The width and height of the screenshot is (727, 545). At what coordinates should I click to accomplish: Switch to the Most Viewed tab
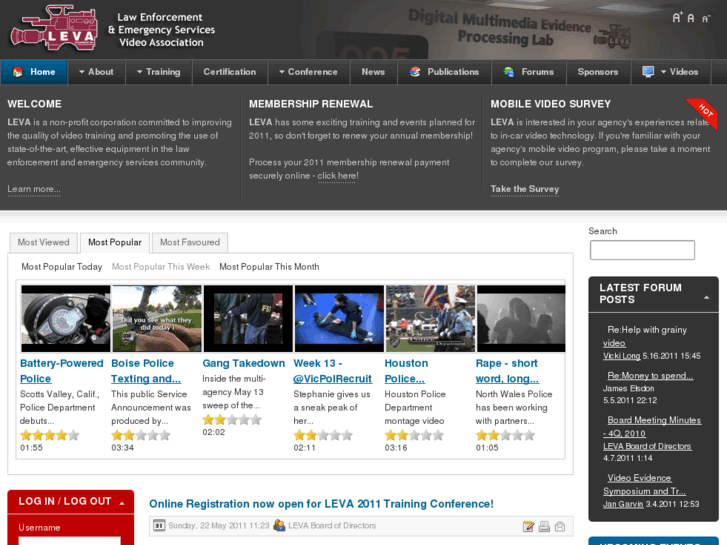(x=44, y=243)
